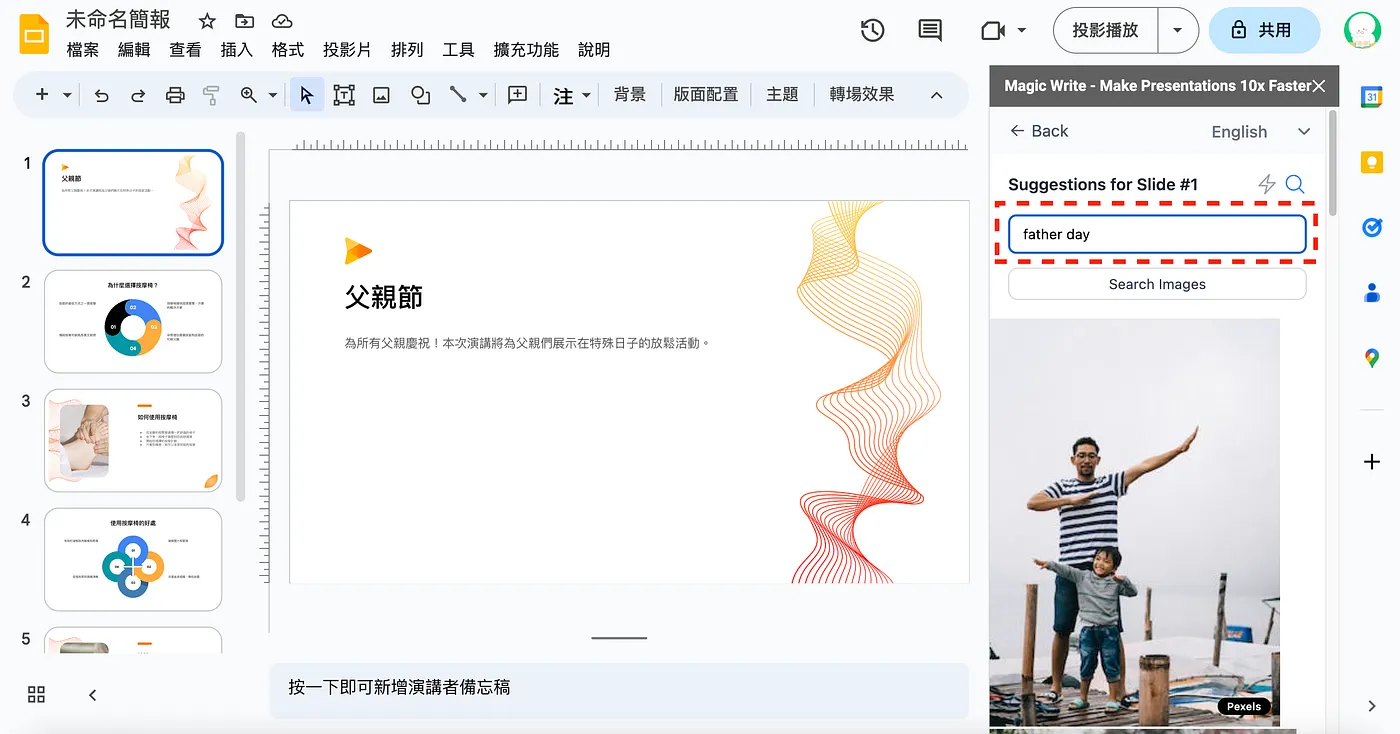Open Google Calendar in side panel
The width and height of the screenshot is (1400, 734).
[x=1371, y=97]
